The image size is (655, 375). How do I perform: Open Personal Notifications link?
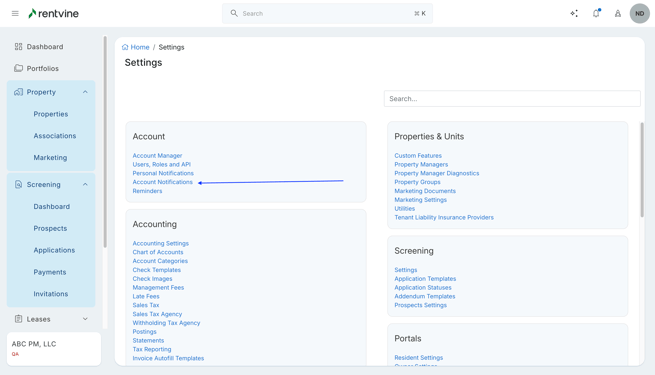pos(163,173)
